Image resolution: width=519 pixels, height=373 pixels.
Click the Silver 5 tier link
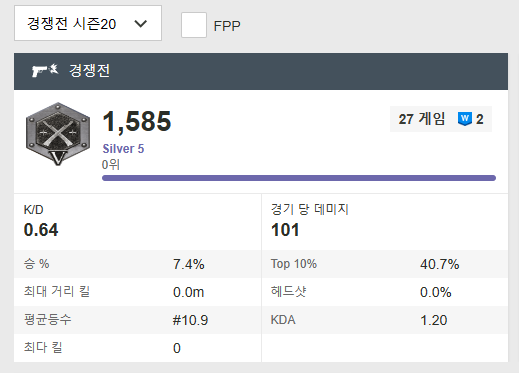pyautogui.click(x=123, y=149)
